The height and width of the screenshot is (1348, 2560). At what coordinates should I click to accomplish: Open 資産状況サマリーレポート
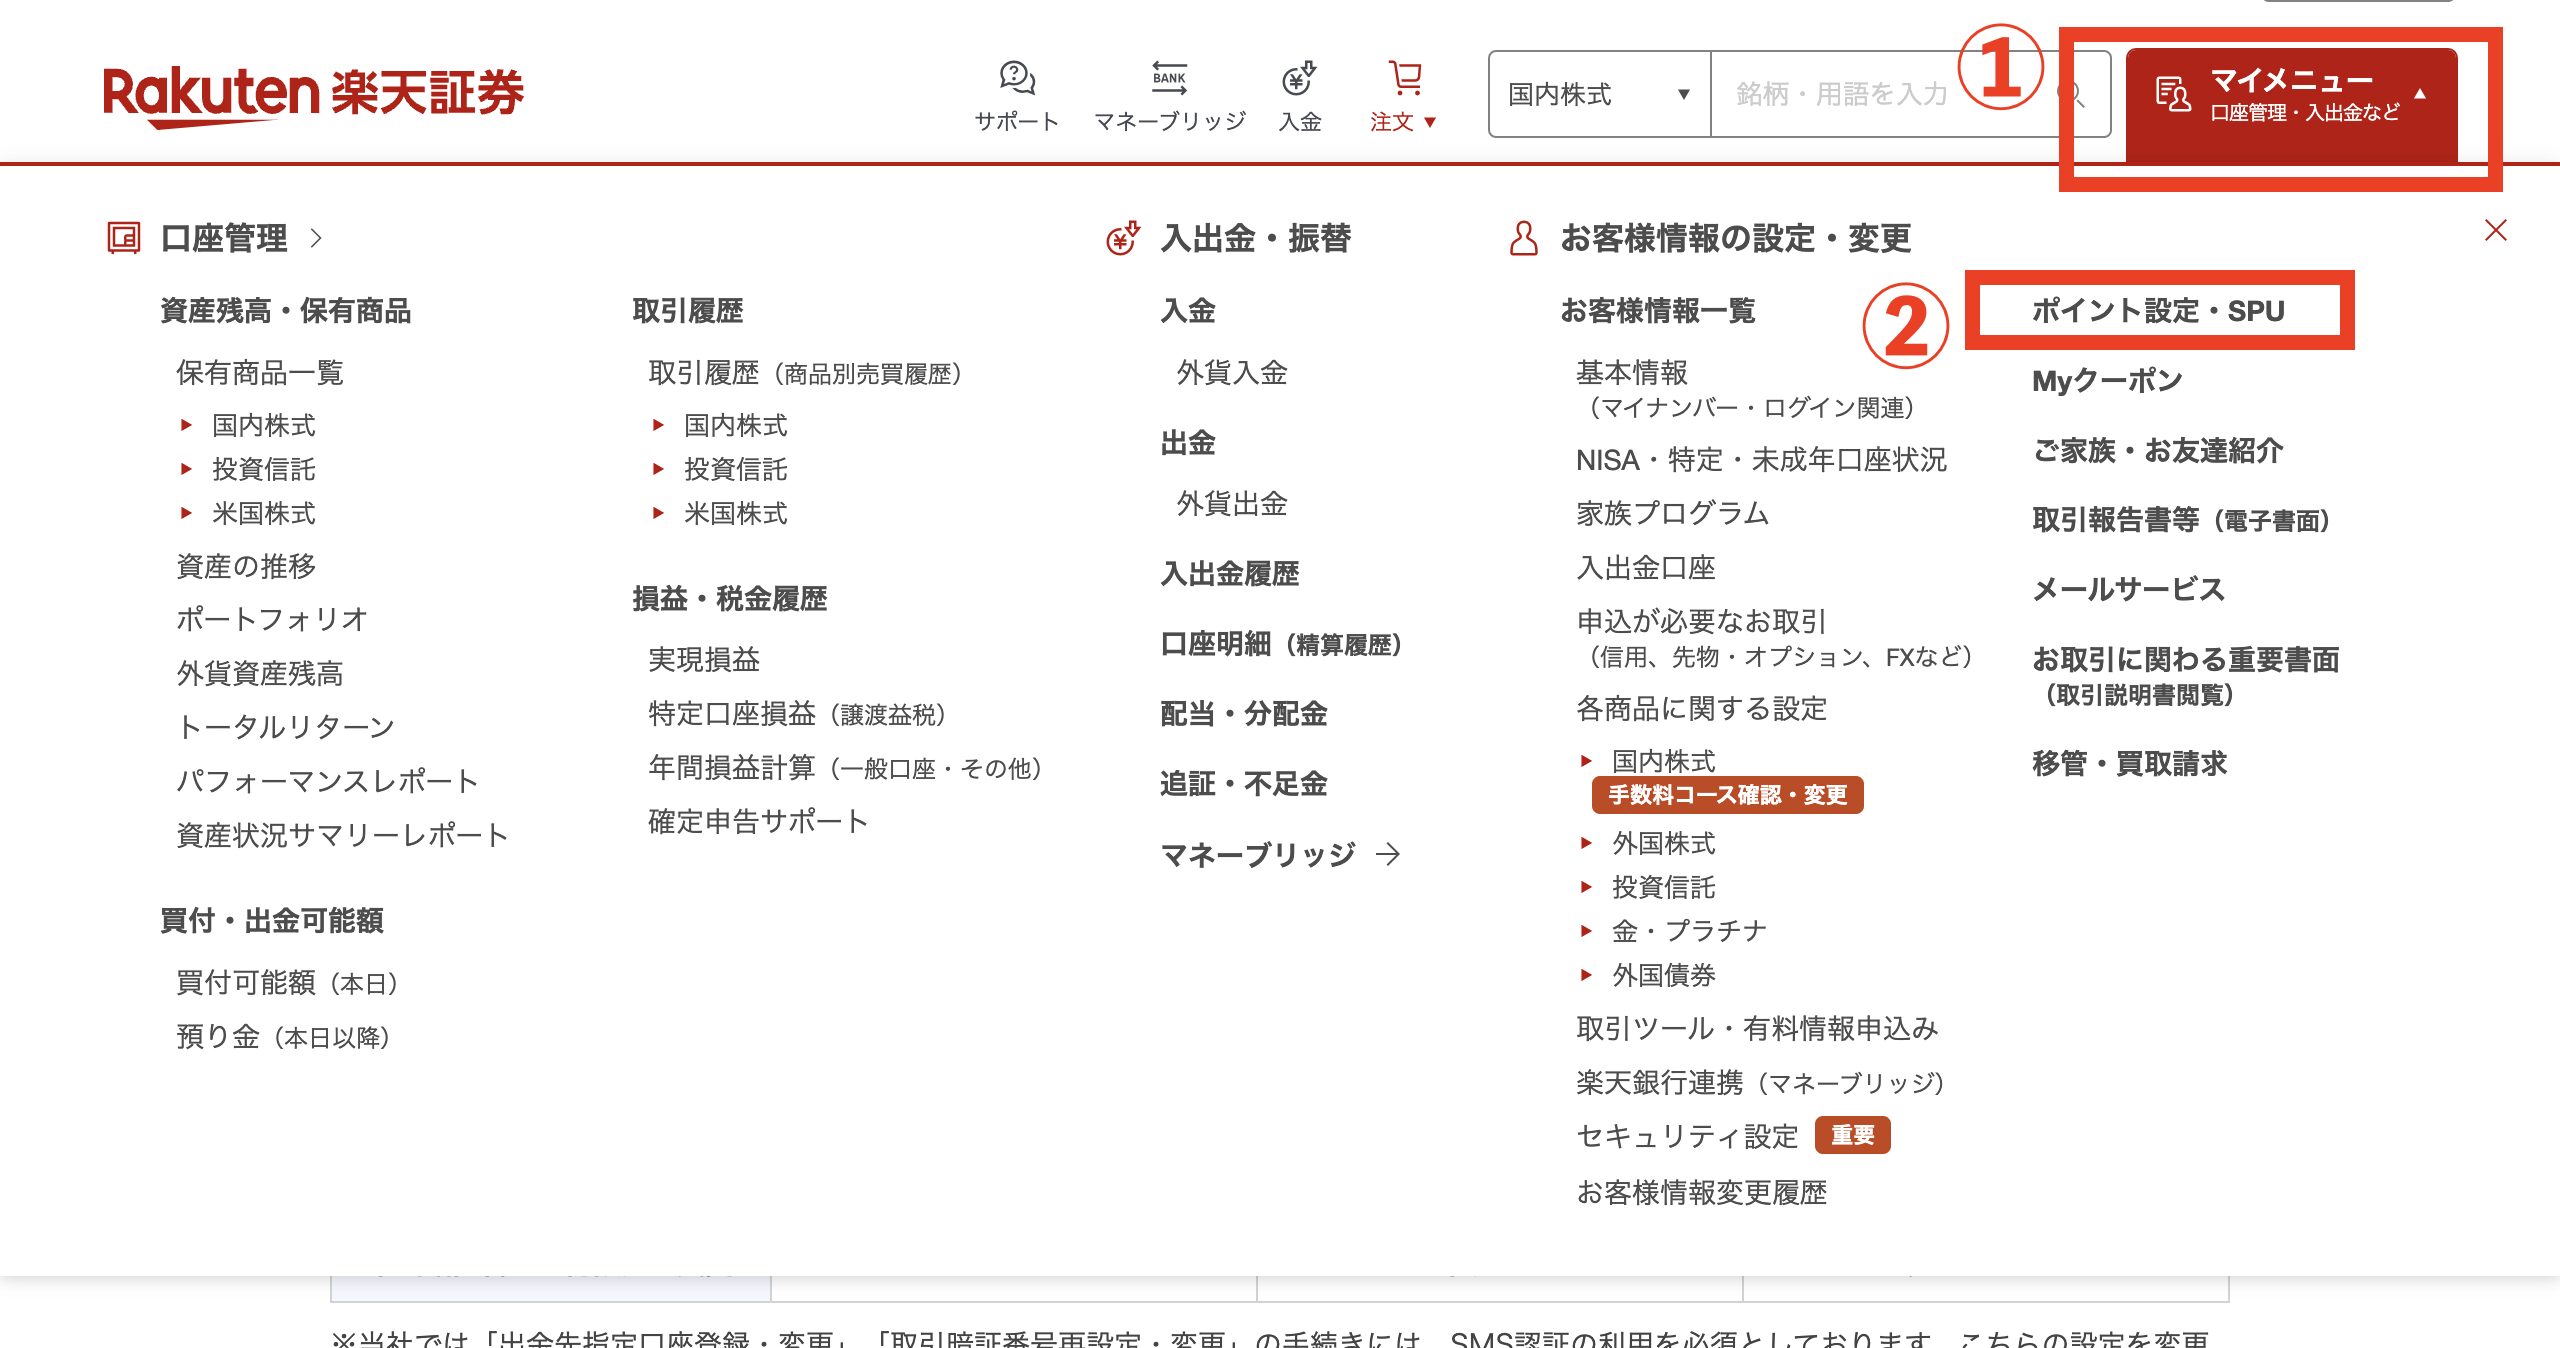point(342,835)
